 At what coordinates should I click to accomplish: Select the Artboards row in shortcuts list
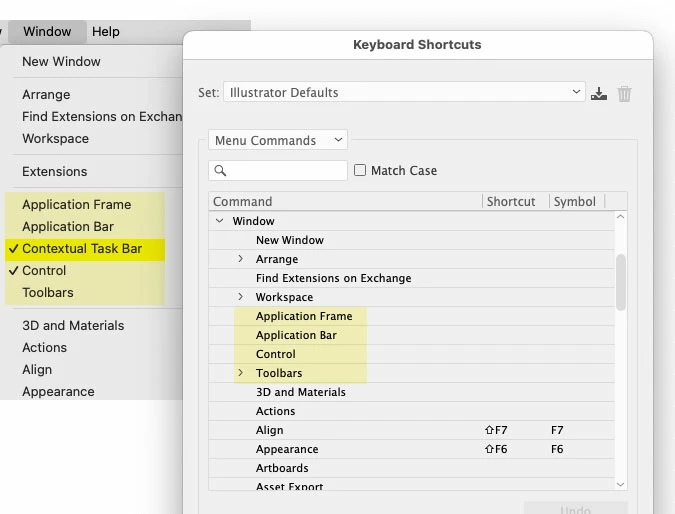pos(412,468)
